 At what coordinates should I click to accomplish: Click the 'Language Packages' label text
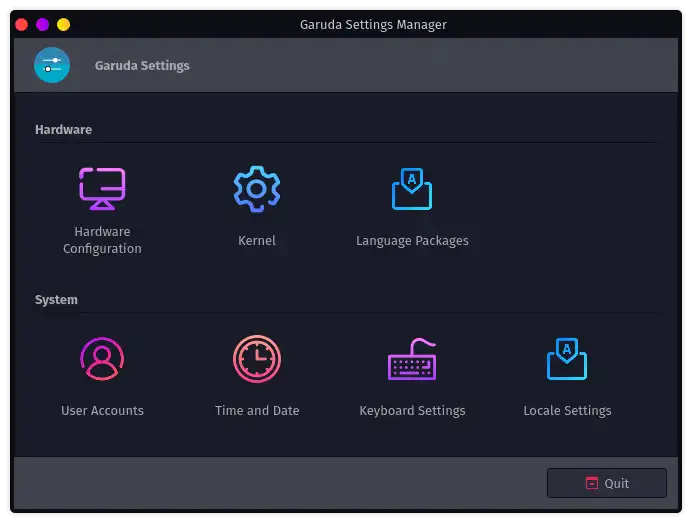click(412, 241)
